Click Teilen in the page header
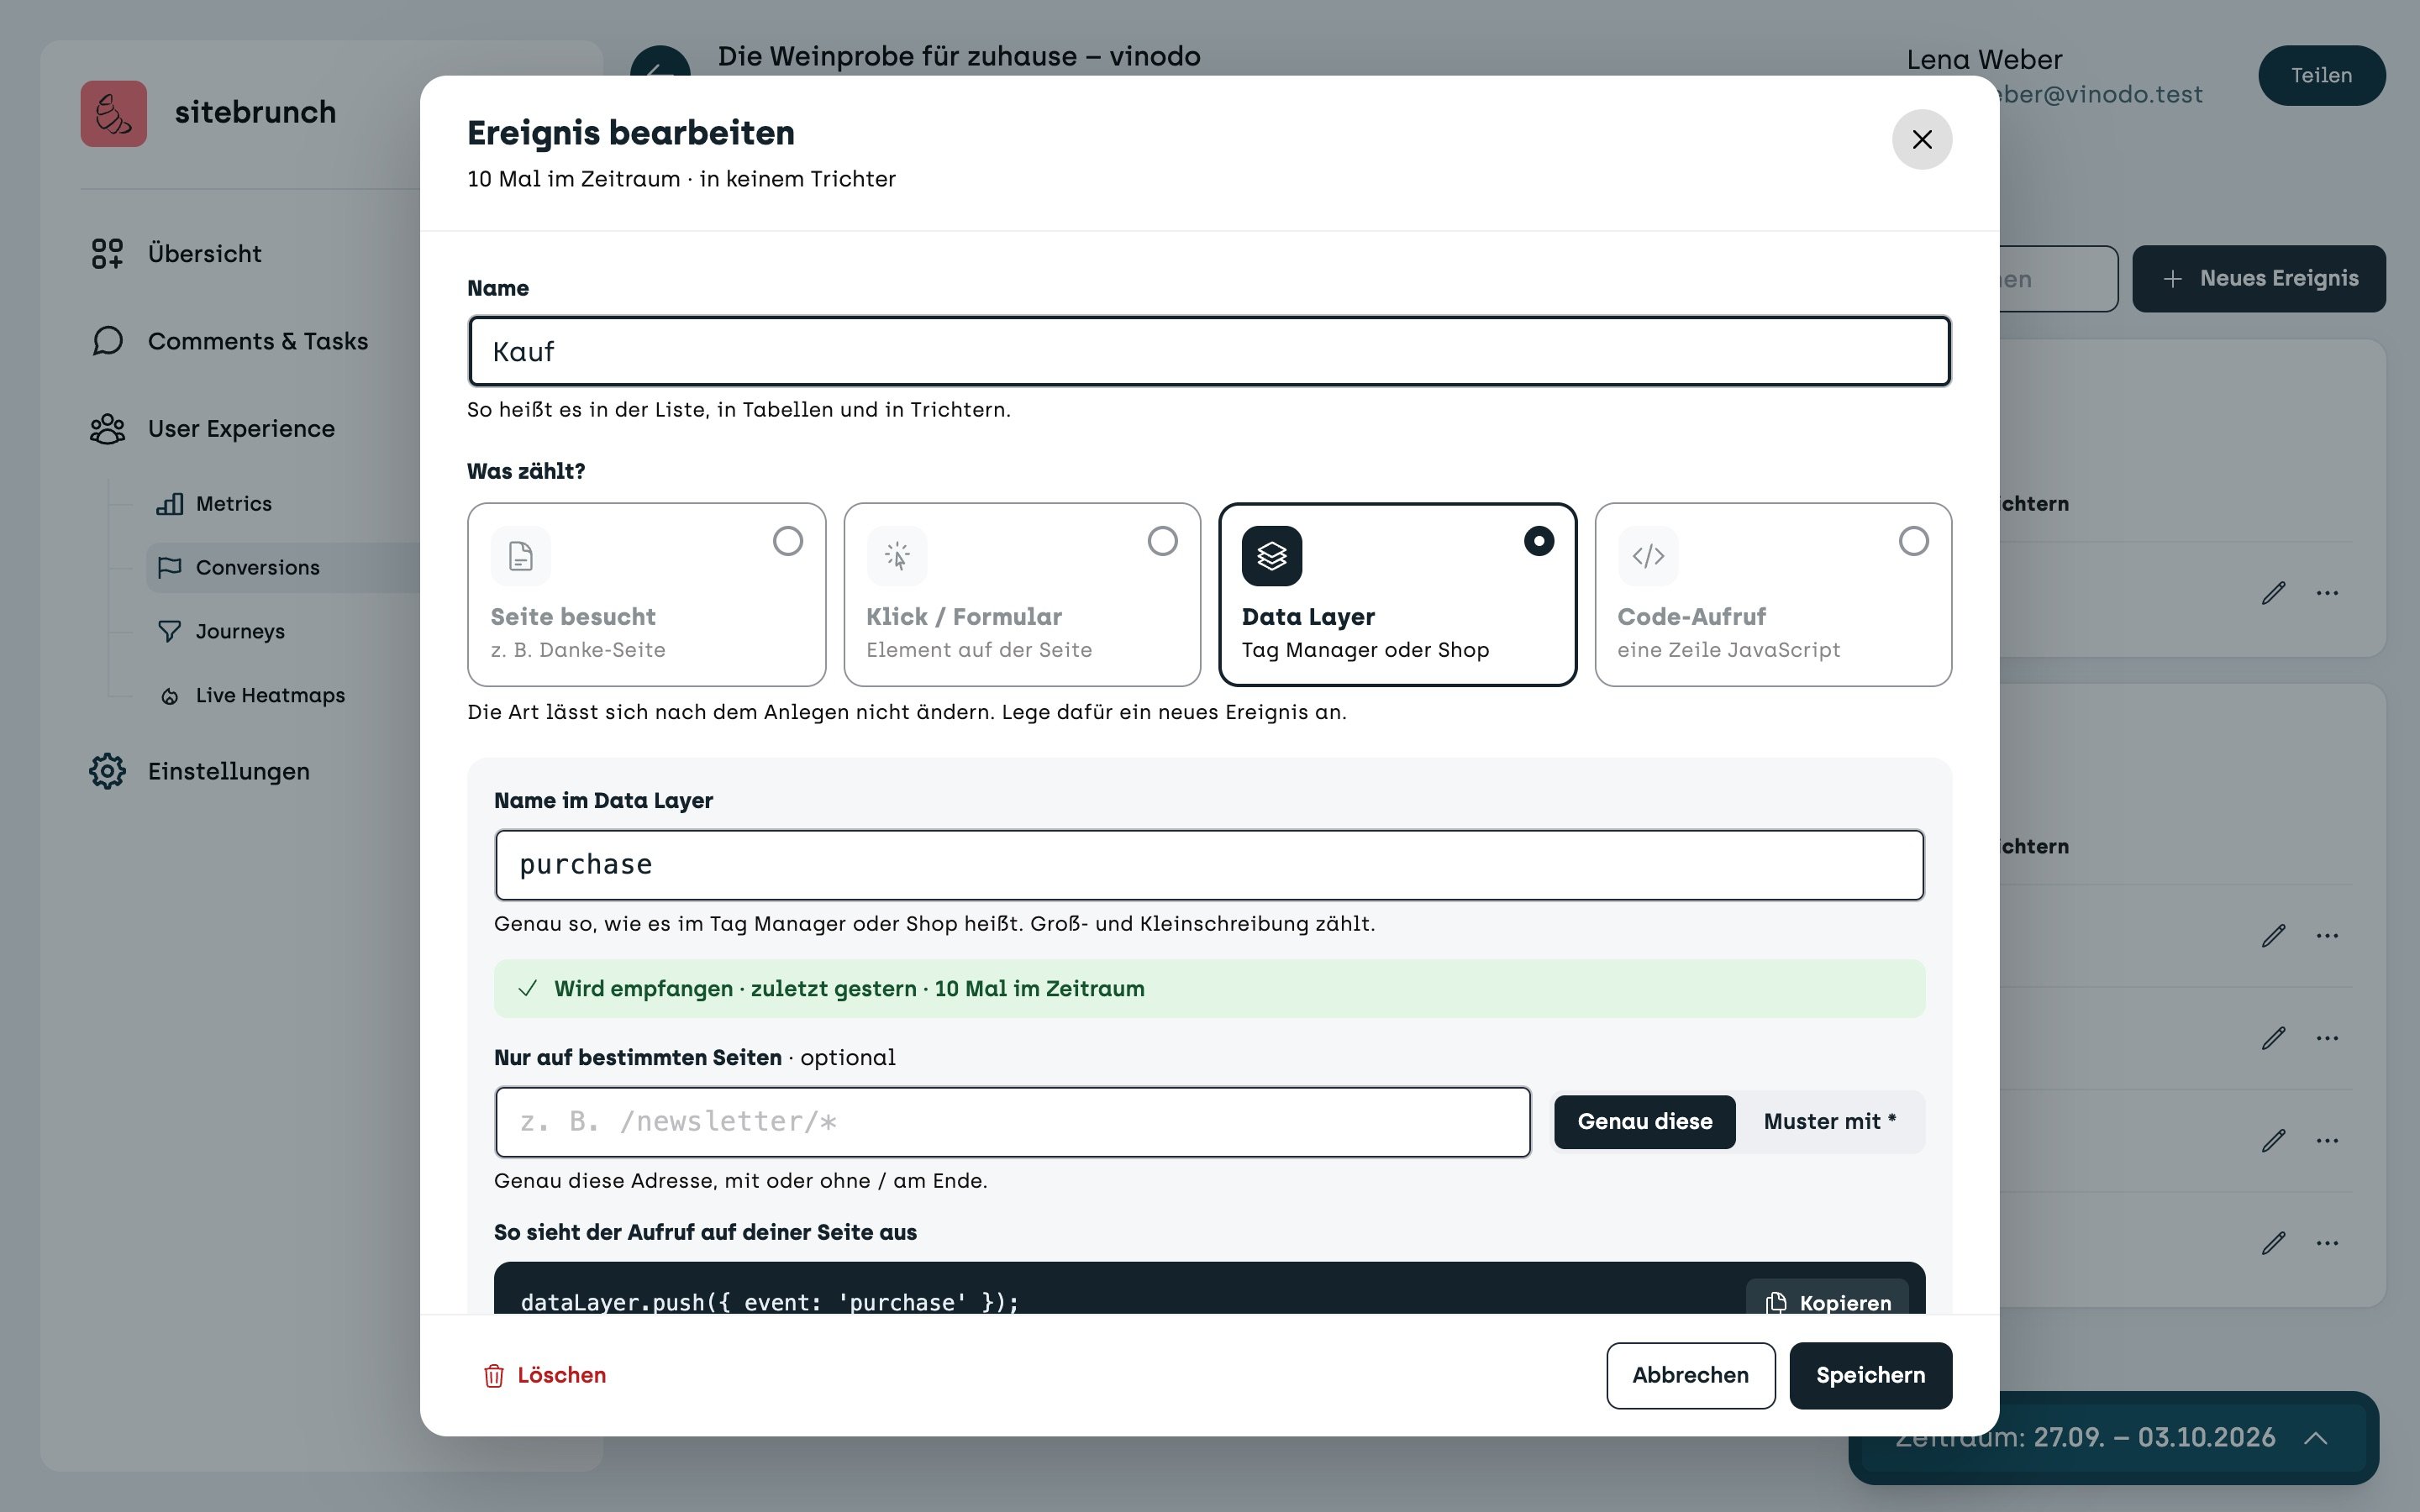2420x1512 pixels. point(2321,75)
